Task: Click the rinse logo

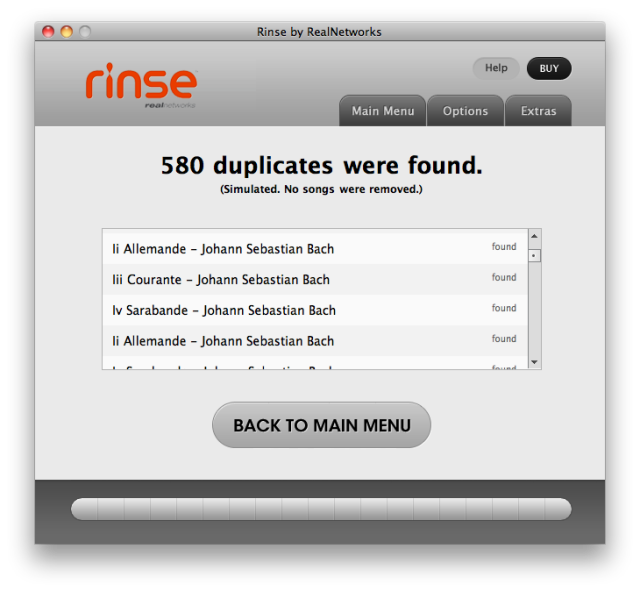Action: pos(141,85)
